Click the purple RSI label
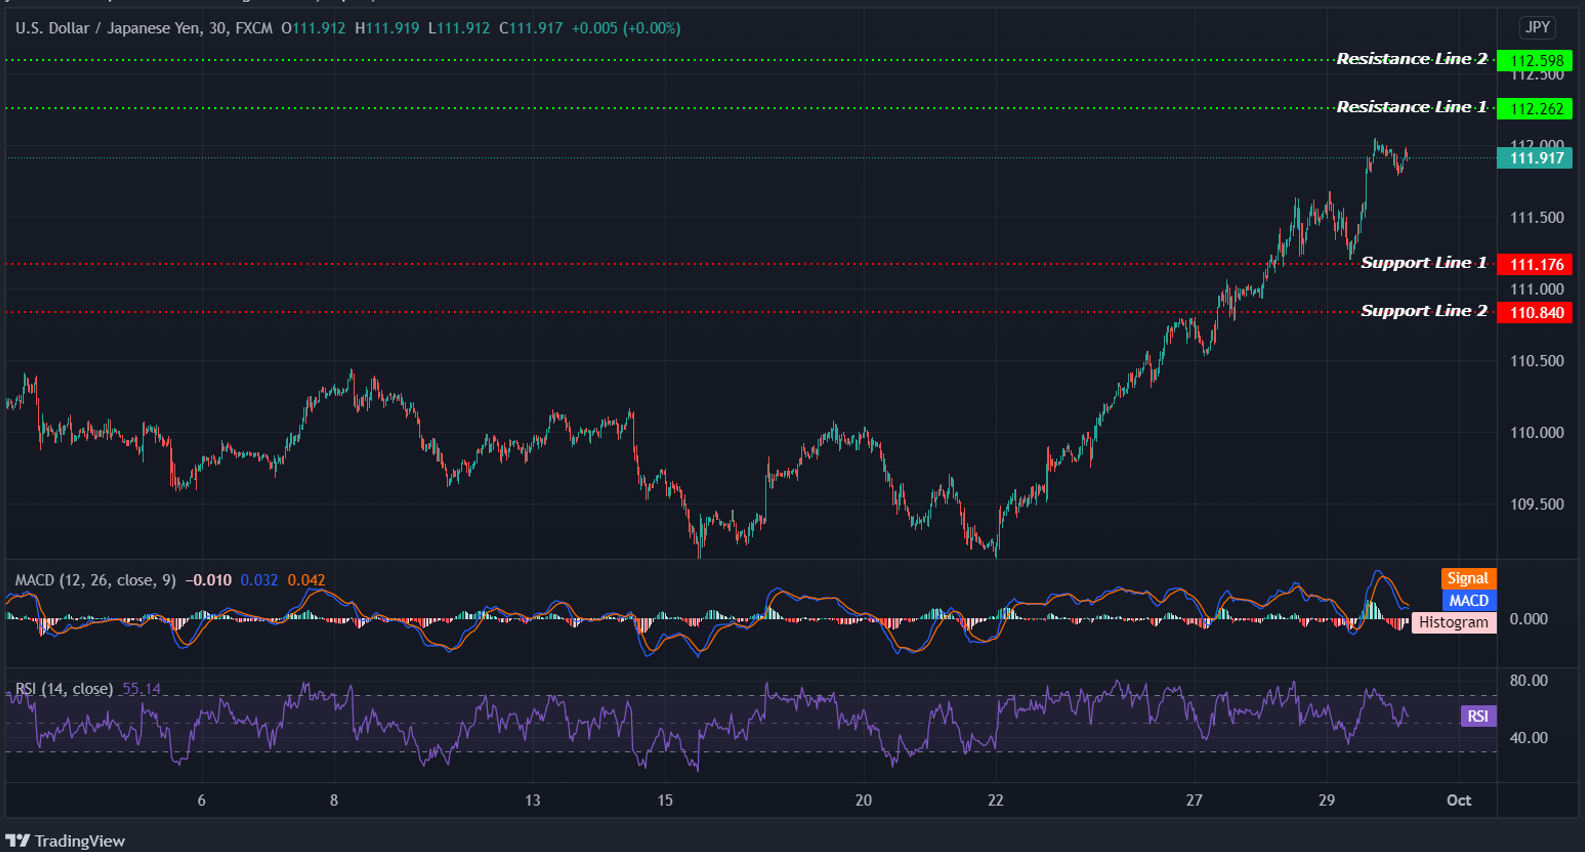 pos(1478,716)
